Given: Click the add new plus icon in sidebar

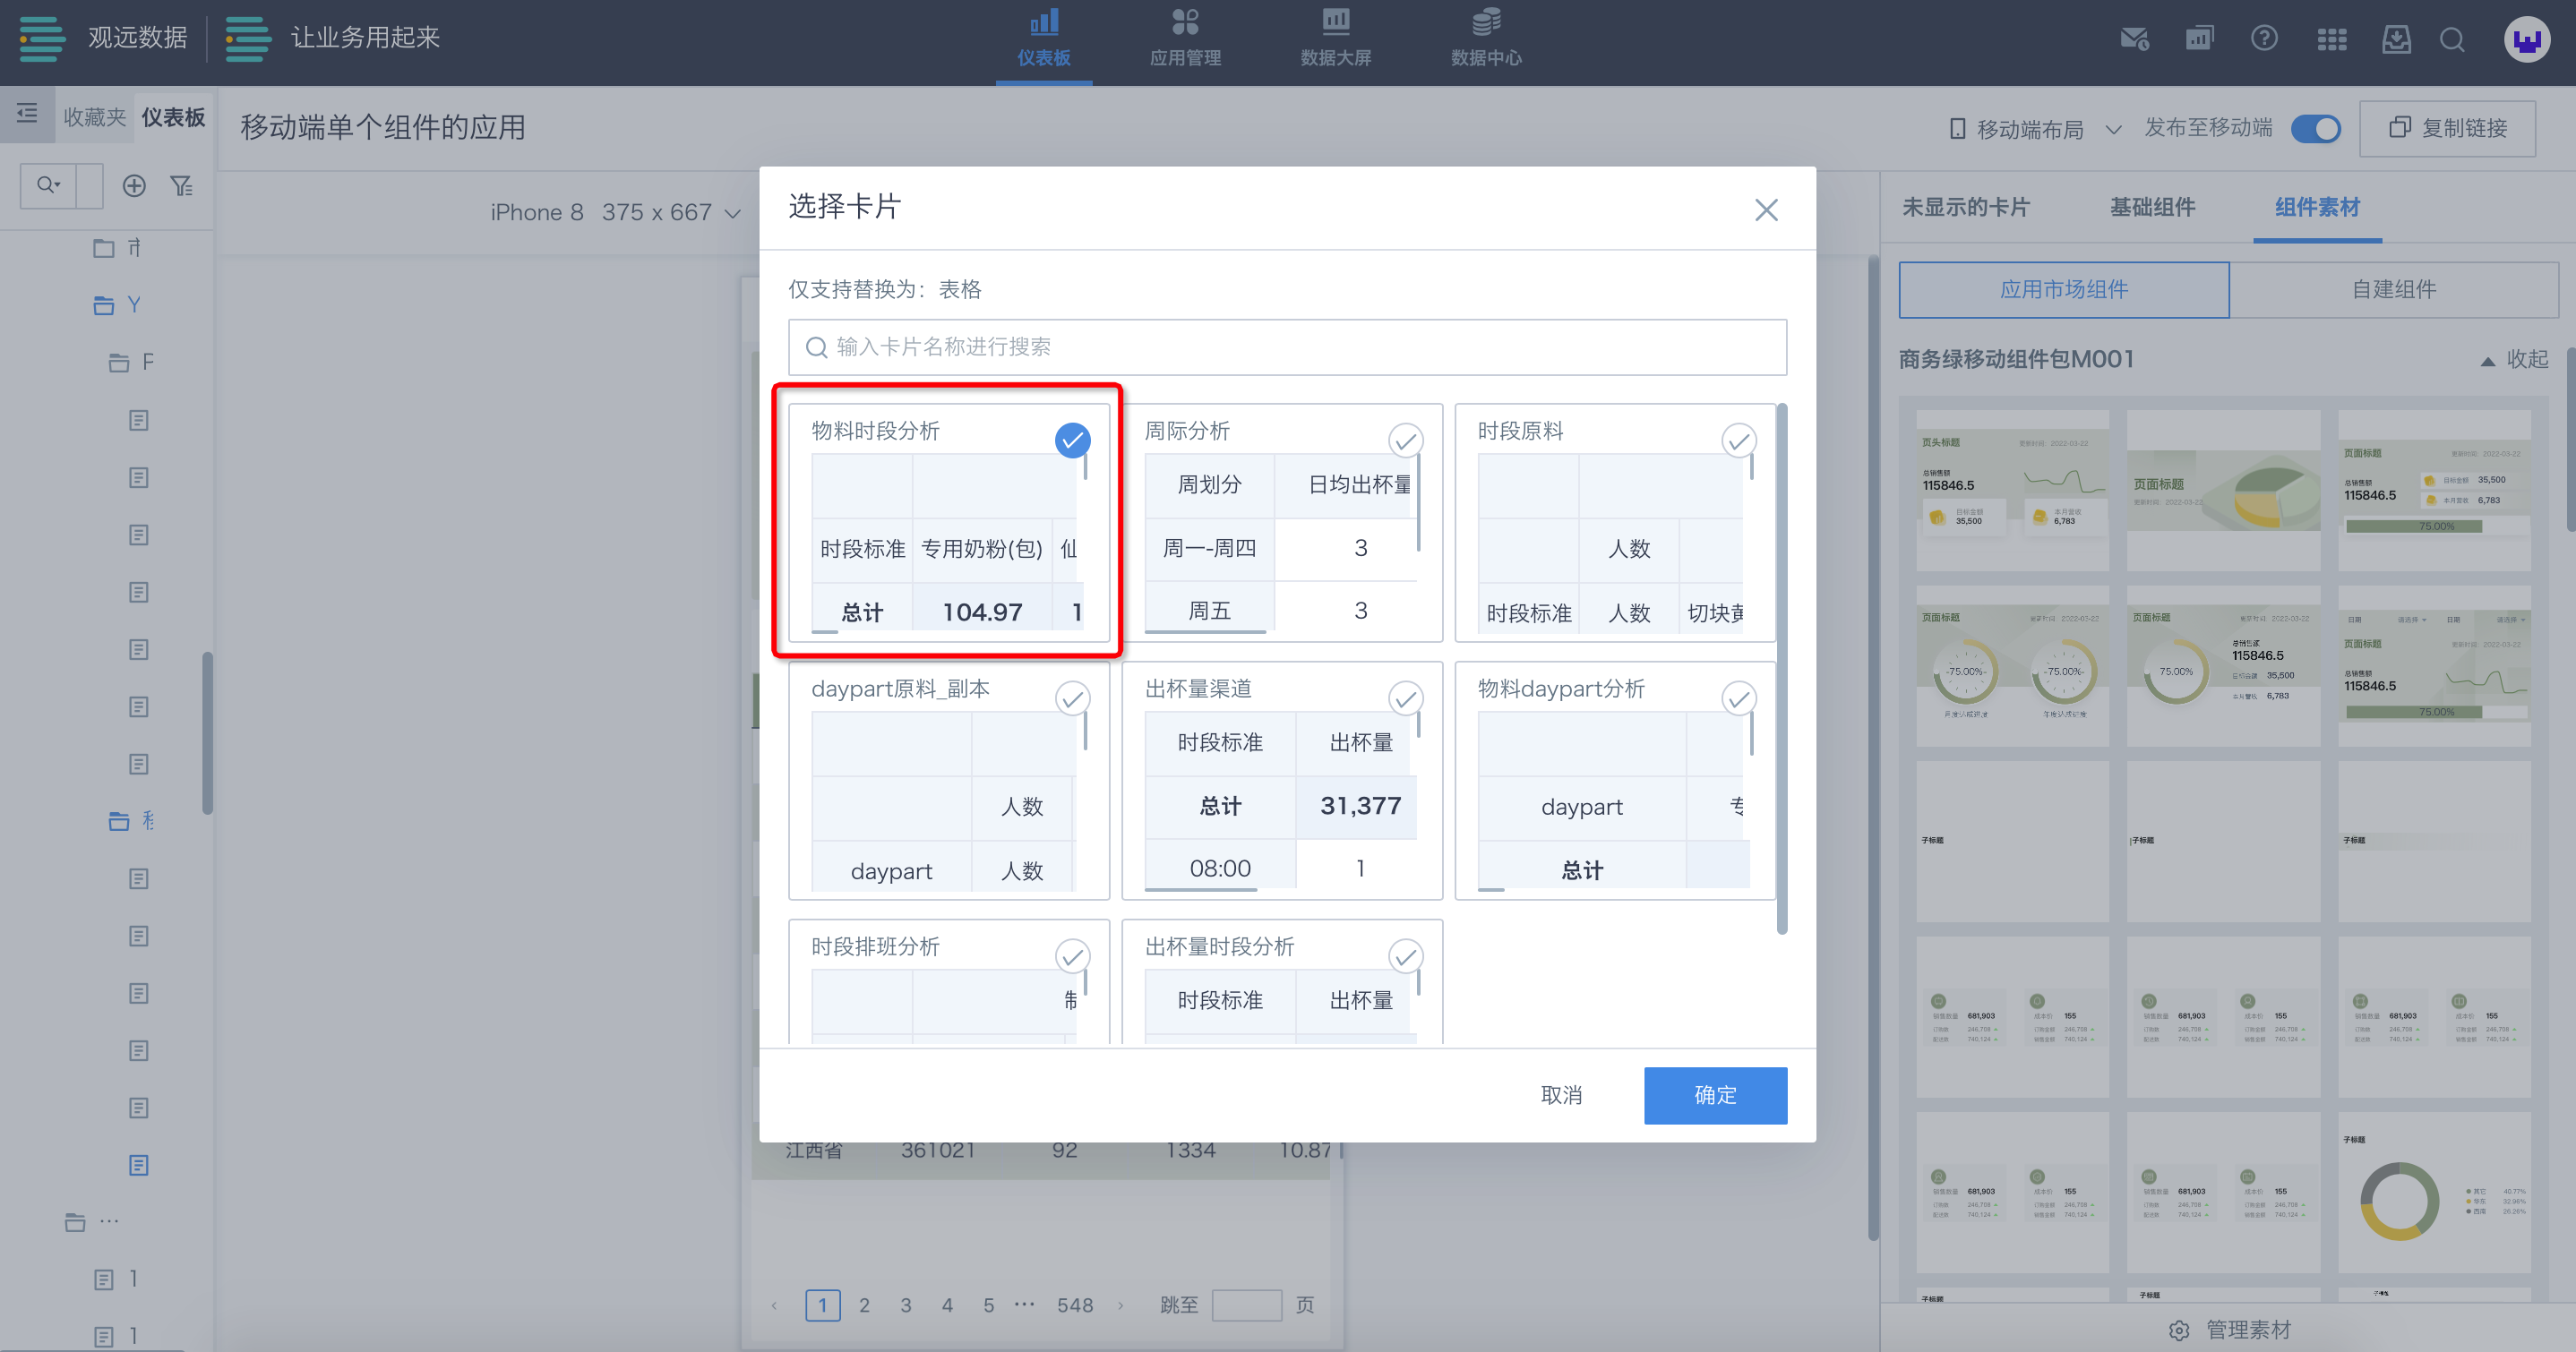Looking at the screenshot, I should click(x=134, y=186).
